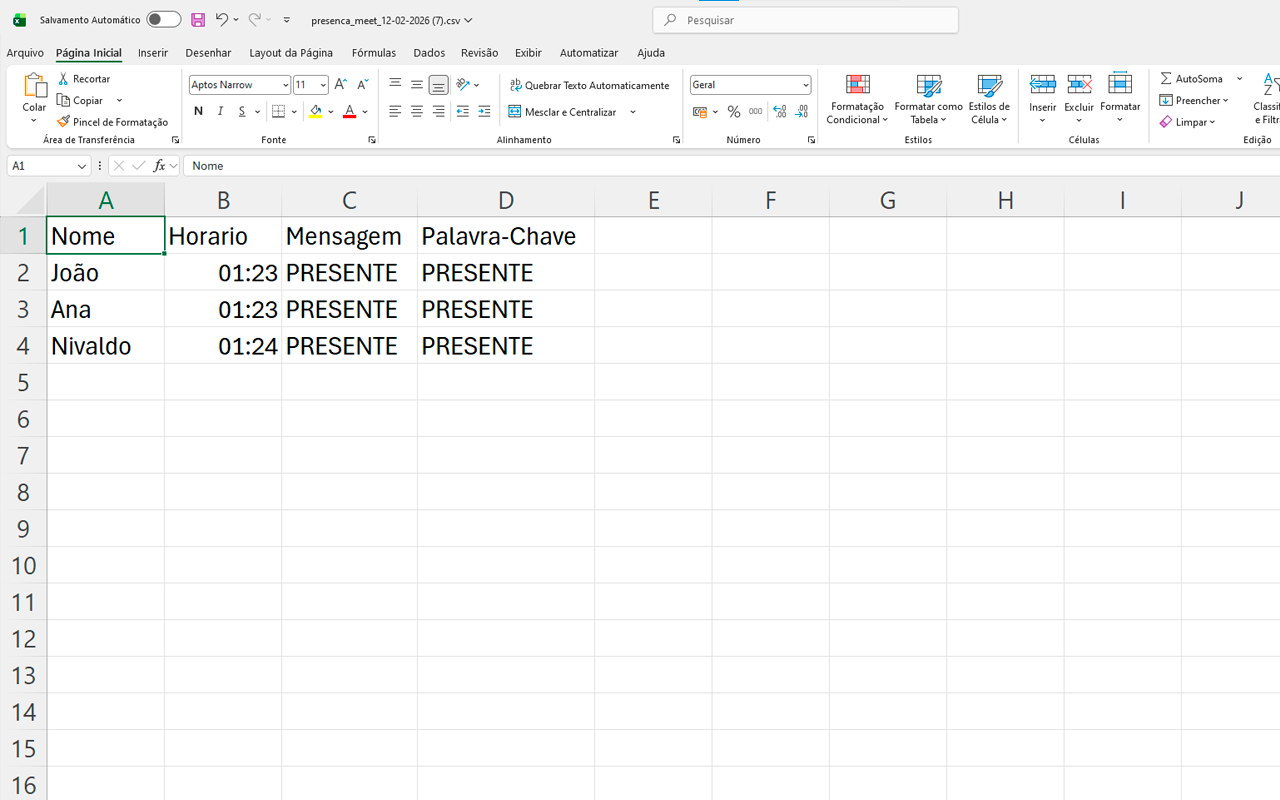This screenshot has height=800, width=1280.
Task: Decrease cell indent
Action: click(x=462, y=112)
